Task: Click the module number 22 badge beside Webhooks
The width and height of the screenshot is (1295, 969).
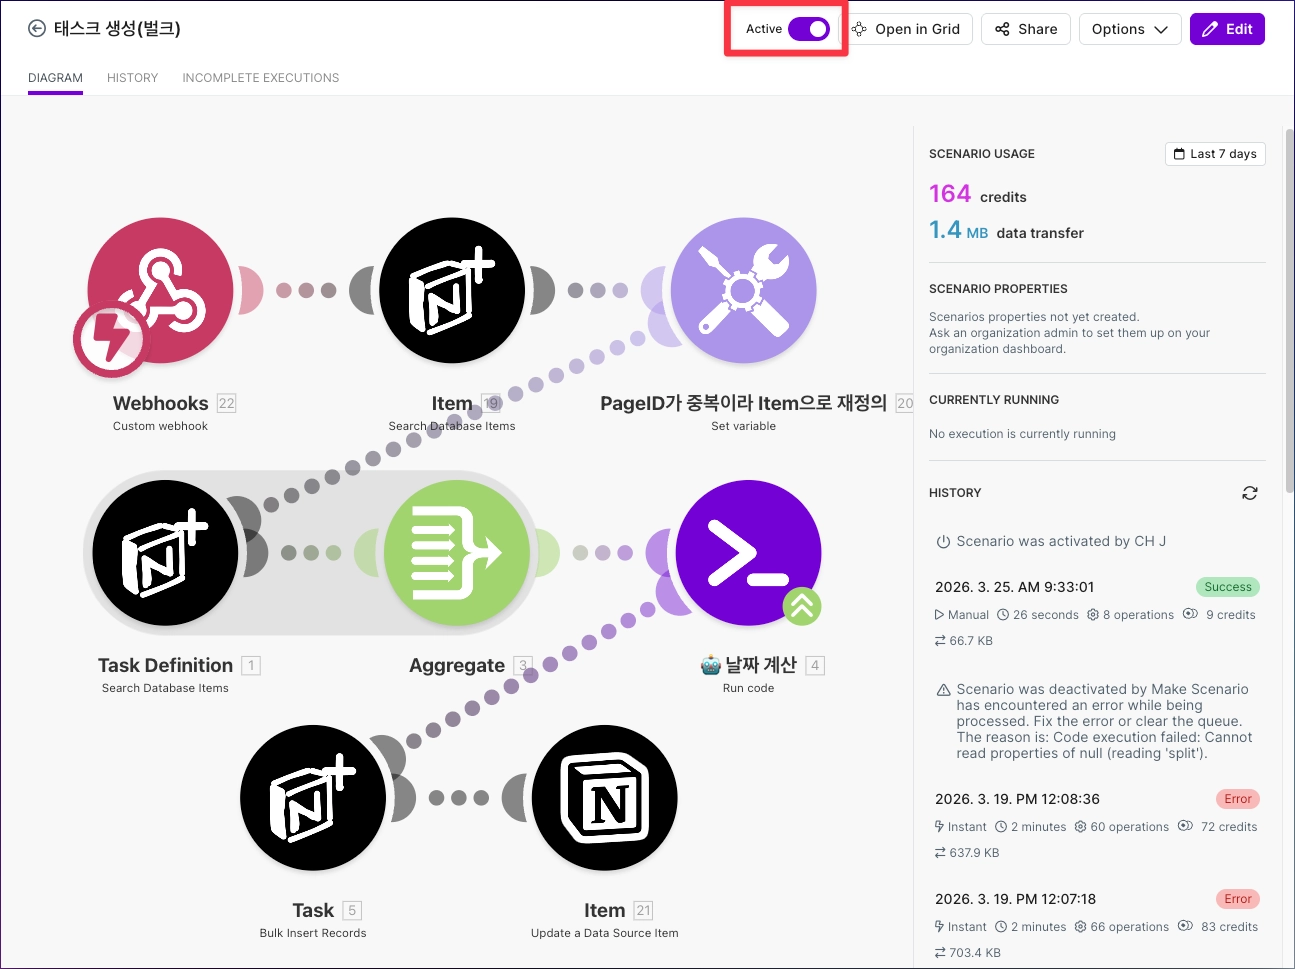Action: (x=226, y=403)
